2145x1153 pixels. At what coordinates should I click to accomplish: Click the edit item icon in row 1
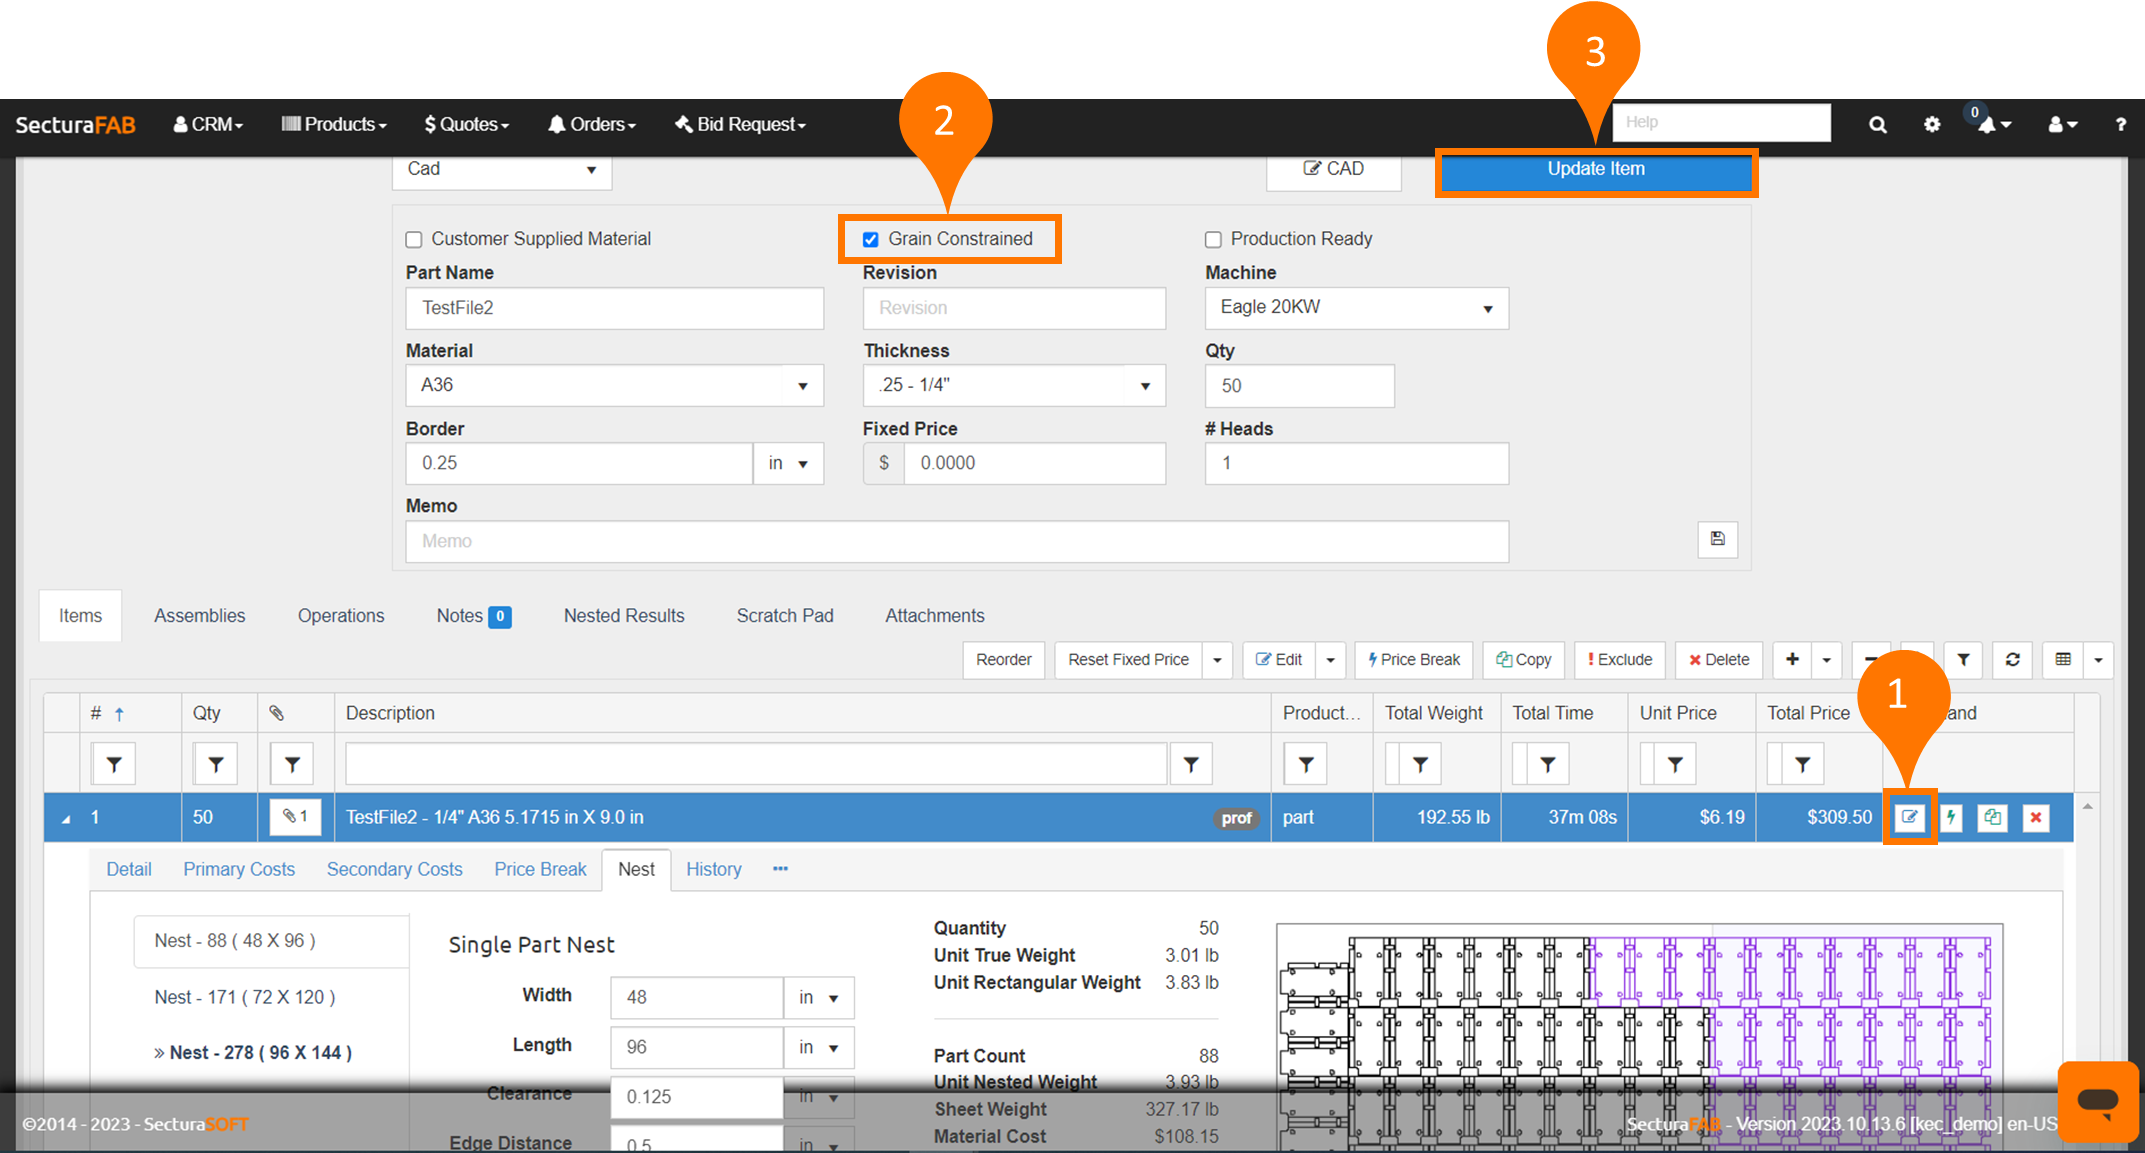point(1909,817)
